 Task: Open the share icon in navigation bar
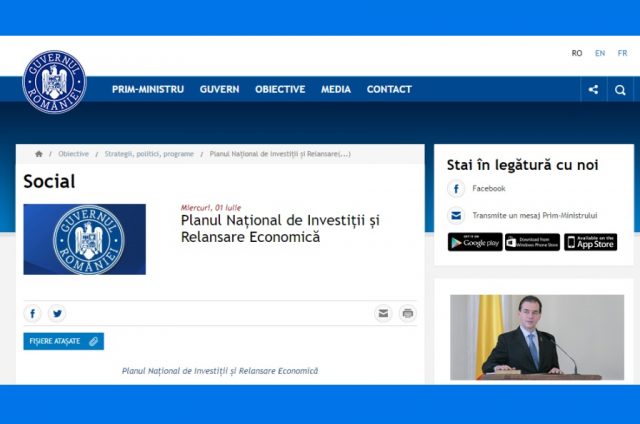(593, 89)
